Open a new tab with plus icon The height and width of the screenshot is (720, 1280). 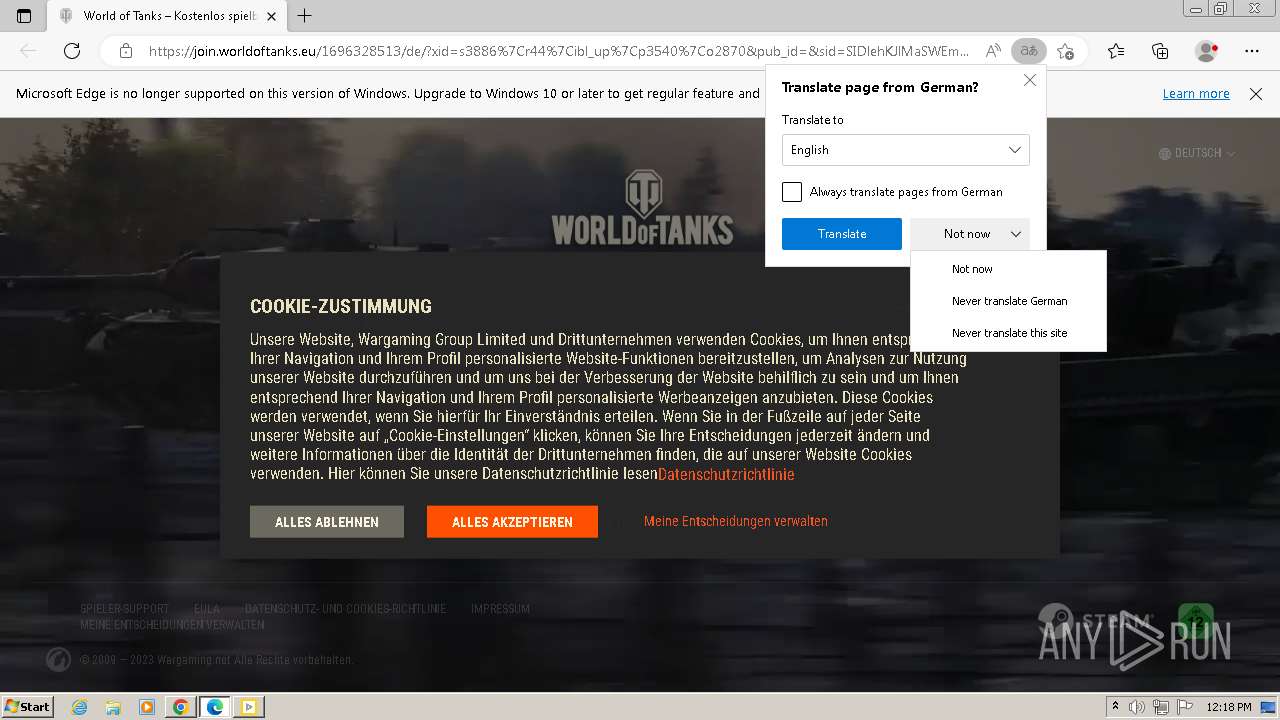(305, 16)
